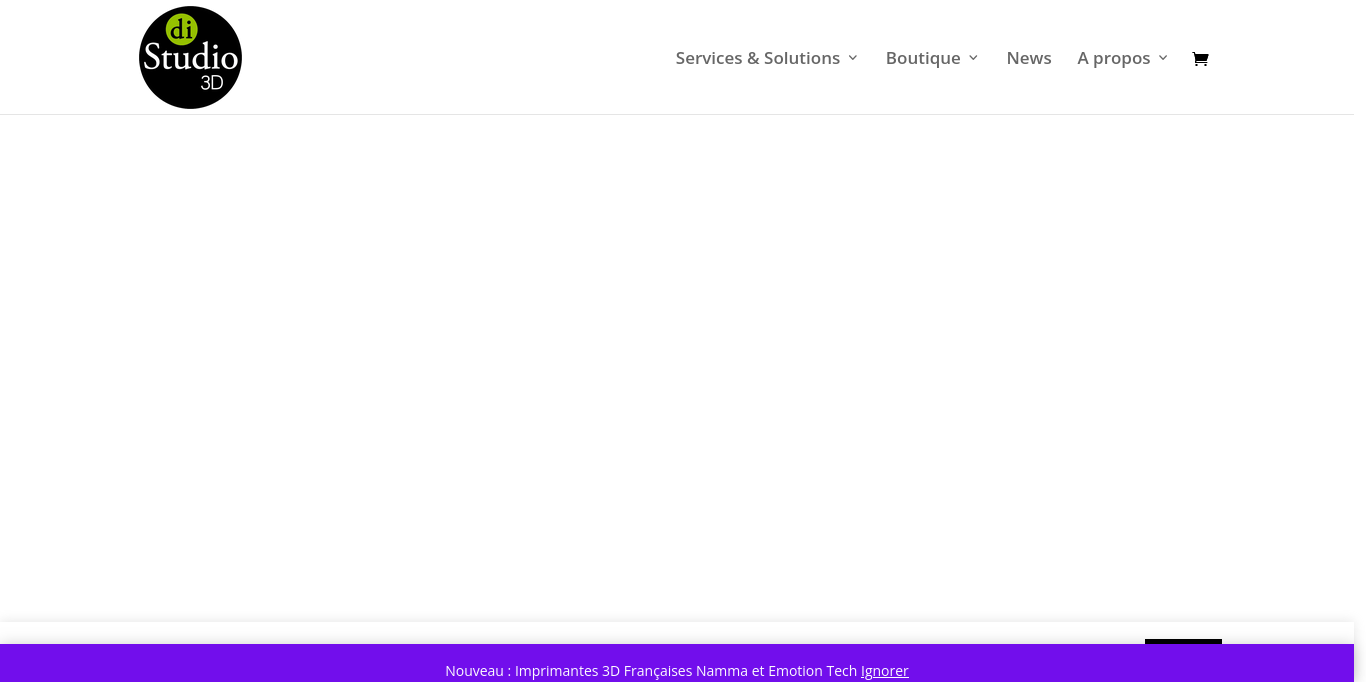Image resolution: width=1366 pixels, height=682 pixels.
Task: Expand the A propos dropdown chevron
Action: click(1163, 58)
